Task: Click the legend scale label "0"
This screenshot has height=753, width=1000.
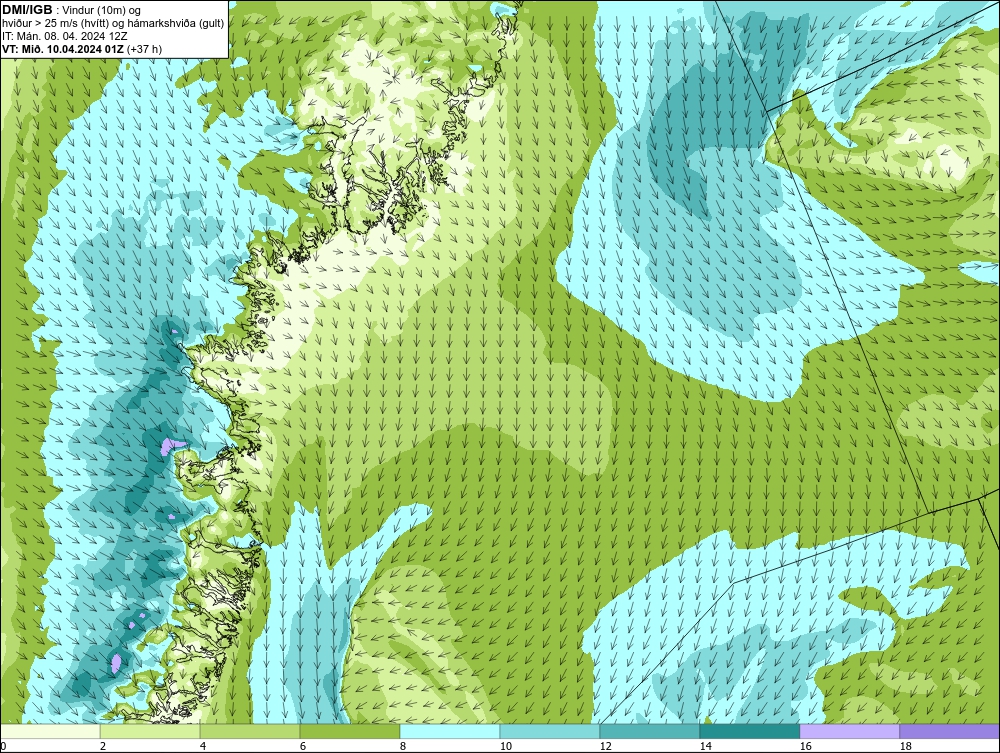Action: pyautogui.click(x=4, y=746)
